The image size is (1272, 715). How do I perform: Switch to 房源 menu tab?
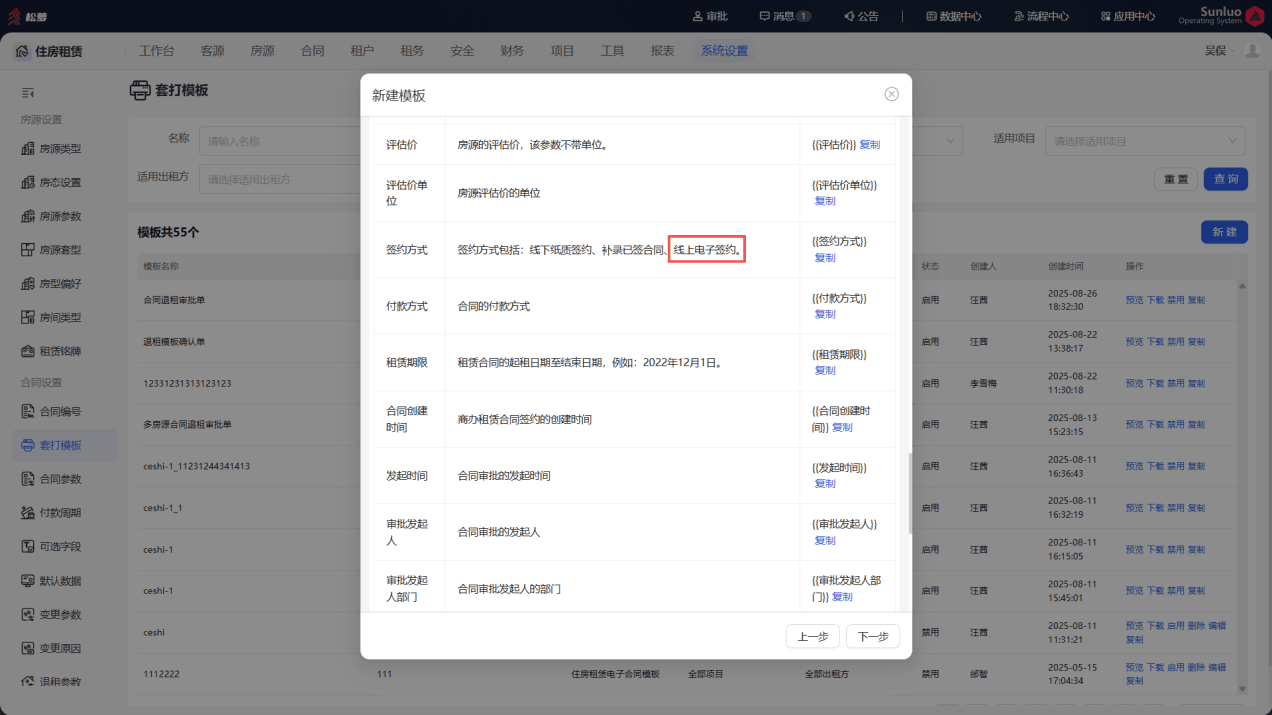[x=262, y=51]
